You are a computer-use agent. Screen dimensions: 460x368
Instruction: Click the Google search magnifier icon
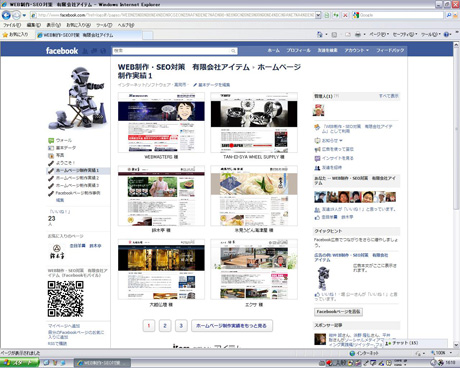pos(449,15)
